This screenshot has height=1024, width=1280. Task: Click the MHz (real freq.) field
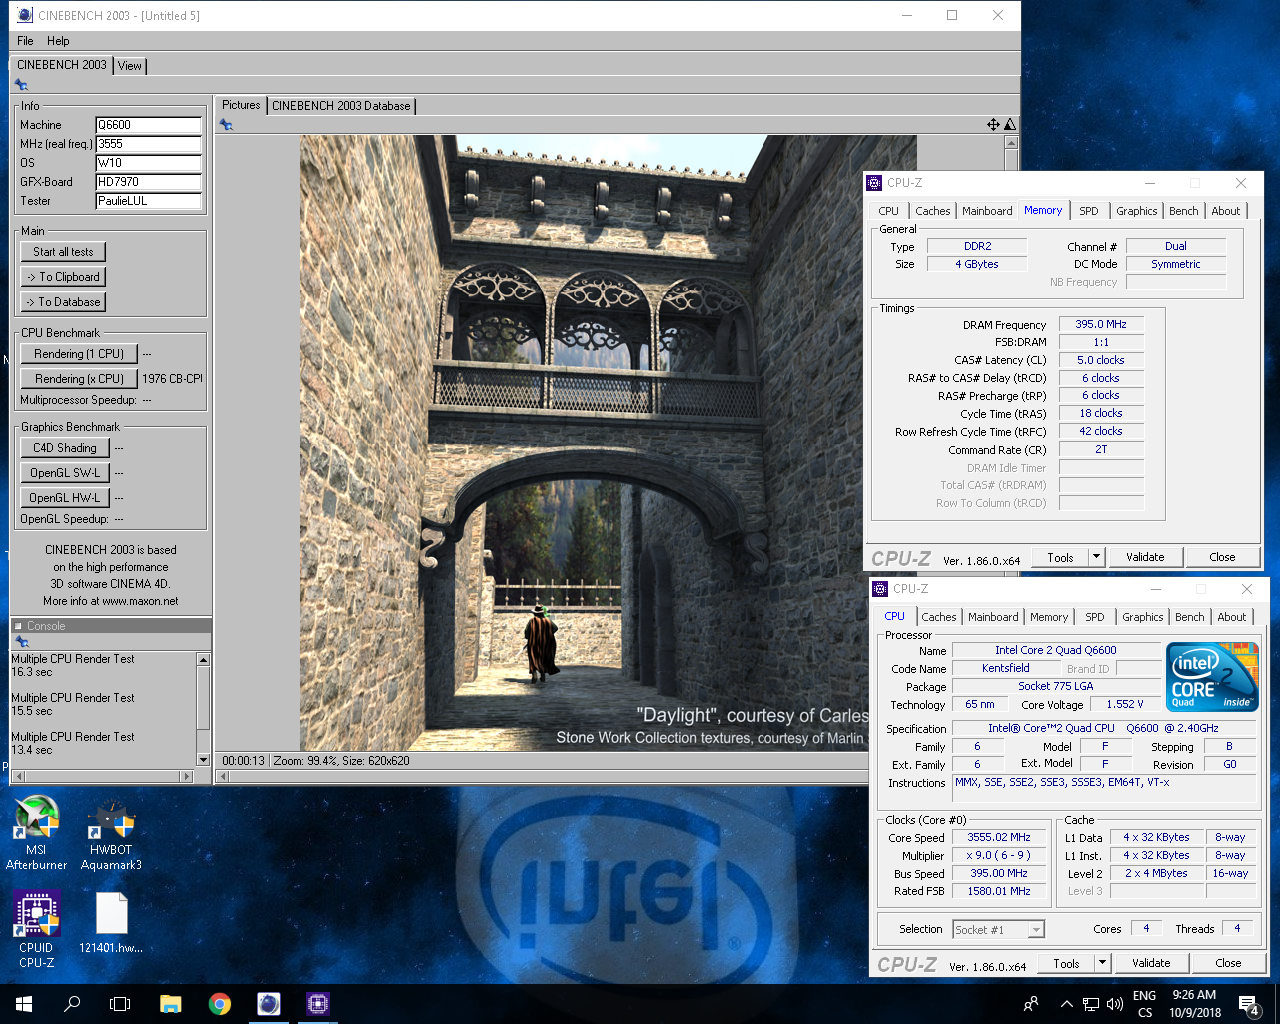[x=149, y=144]
